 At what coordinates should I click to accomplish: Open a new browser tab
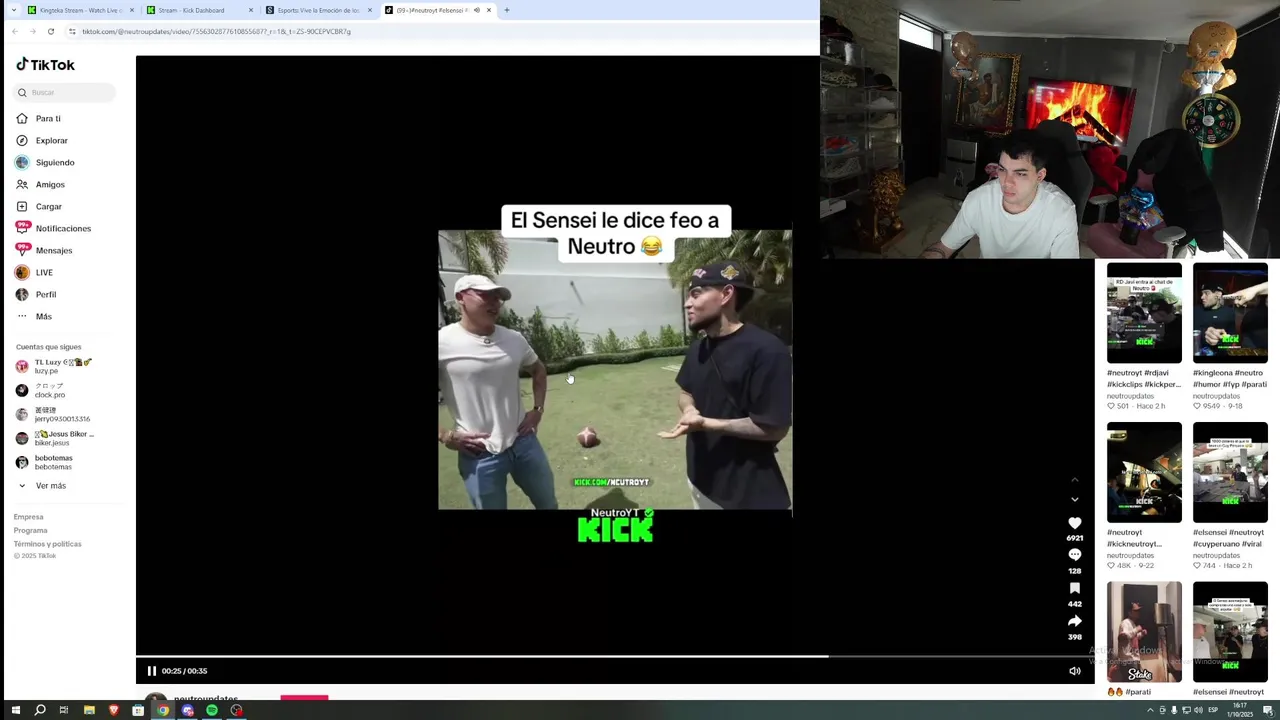(507, 10)
